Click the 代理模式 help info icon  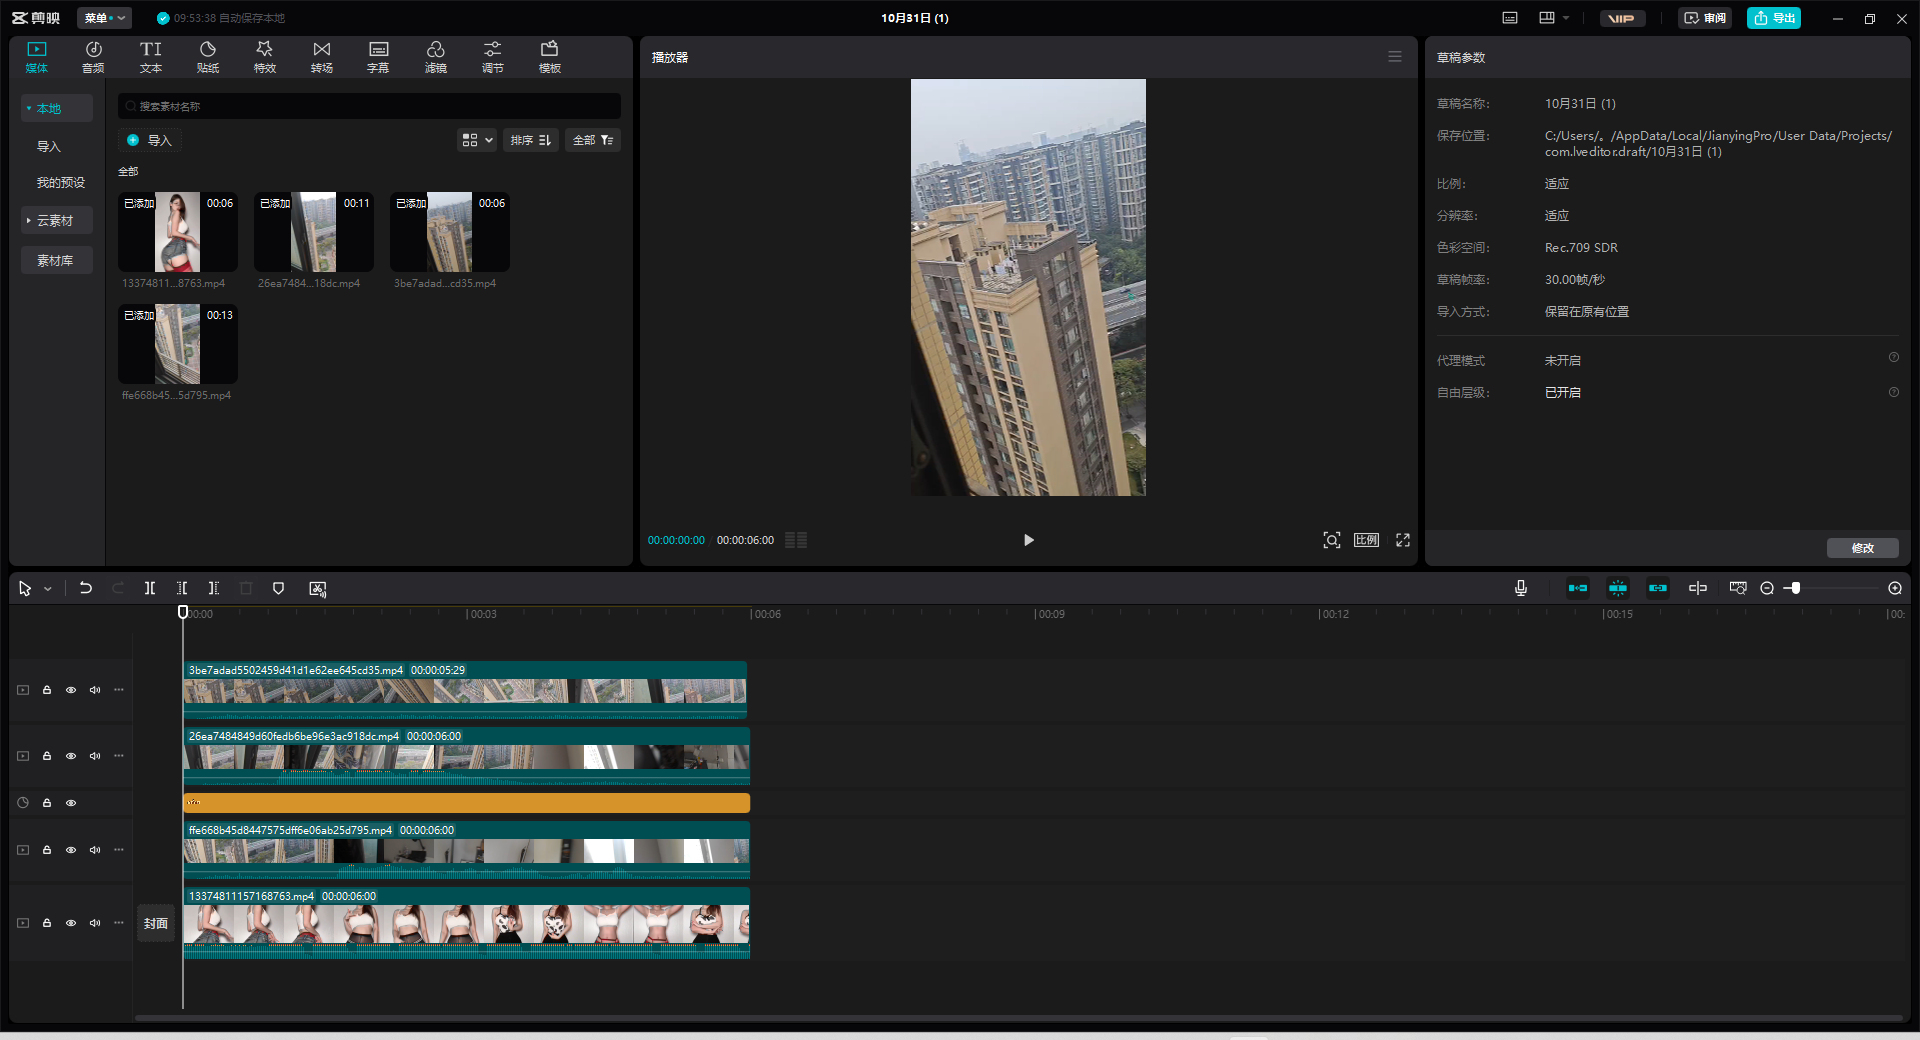click(x=1894, y=357)
